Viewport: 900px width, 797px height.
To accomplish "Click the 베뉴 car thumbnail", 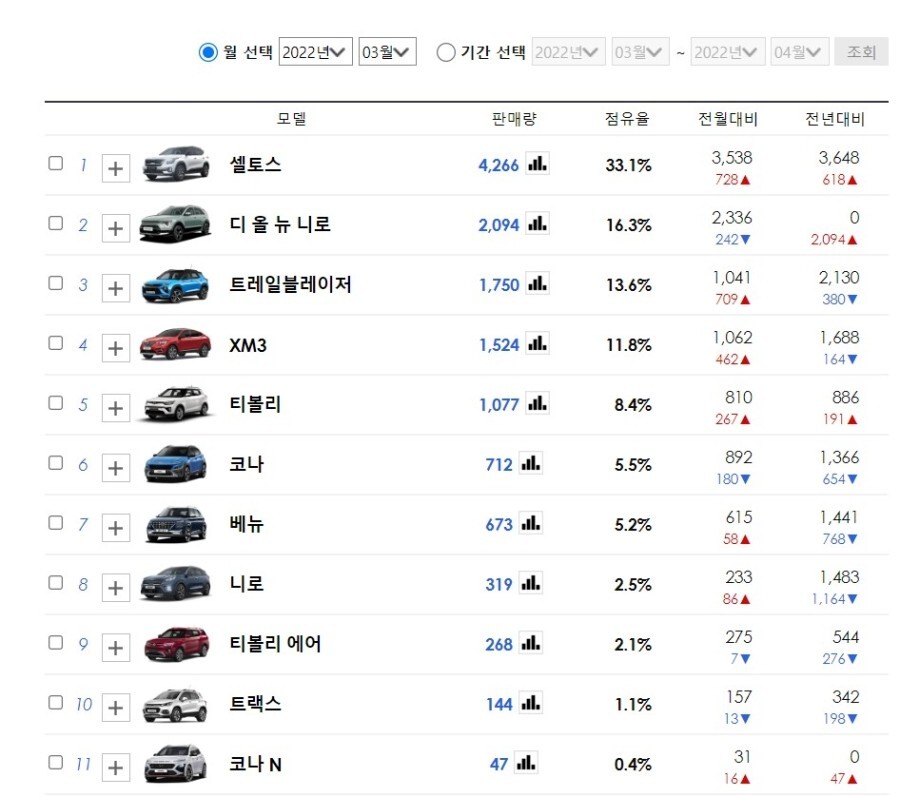I will pyautogui.click(x=176, y=524).
